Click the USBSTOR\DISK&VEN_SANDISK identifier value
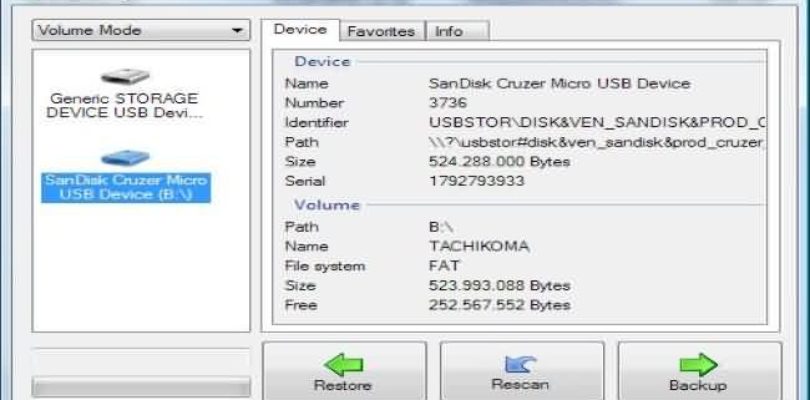The image size is (810, 400). click(x=597, y=122)
